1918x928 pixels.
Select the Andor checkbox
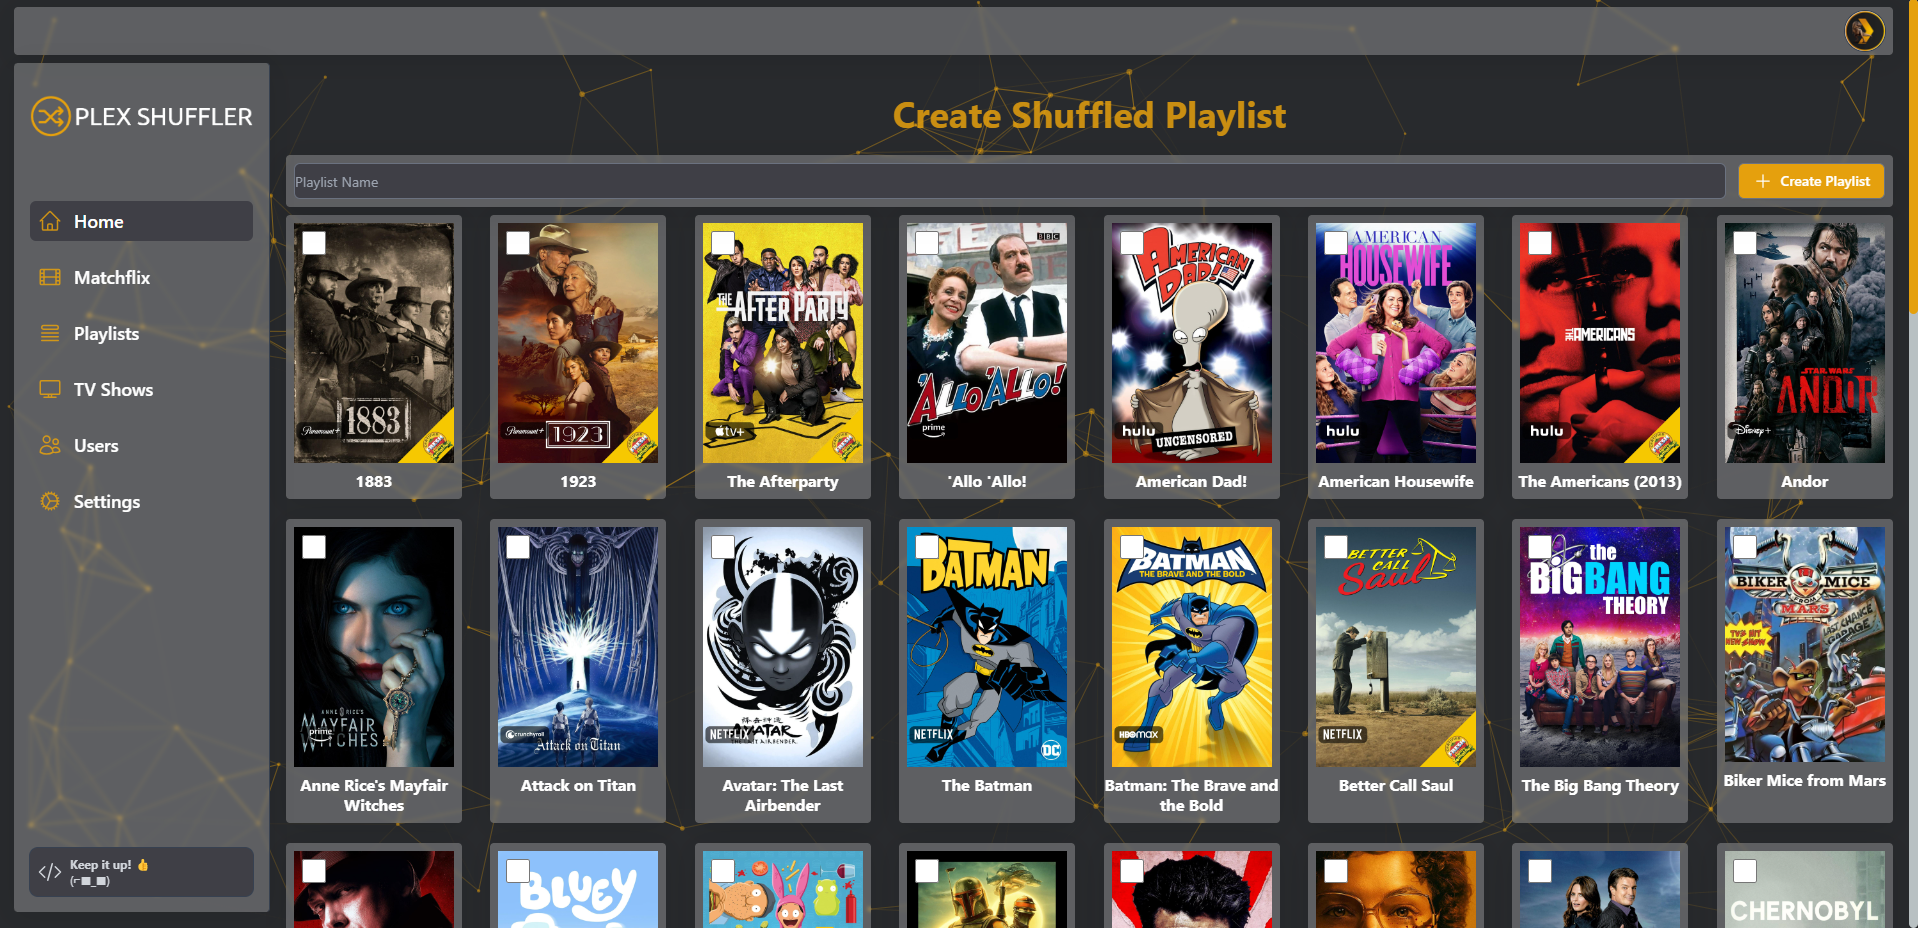coord(1745,243)
